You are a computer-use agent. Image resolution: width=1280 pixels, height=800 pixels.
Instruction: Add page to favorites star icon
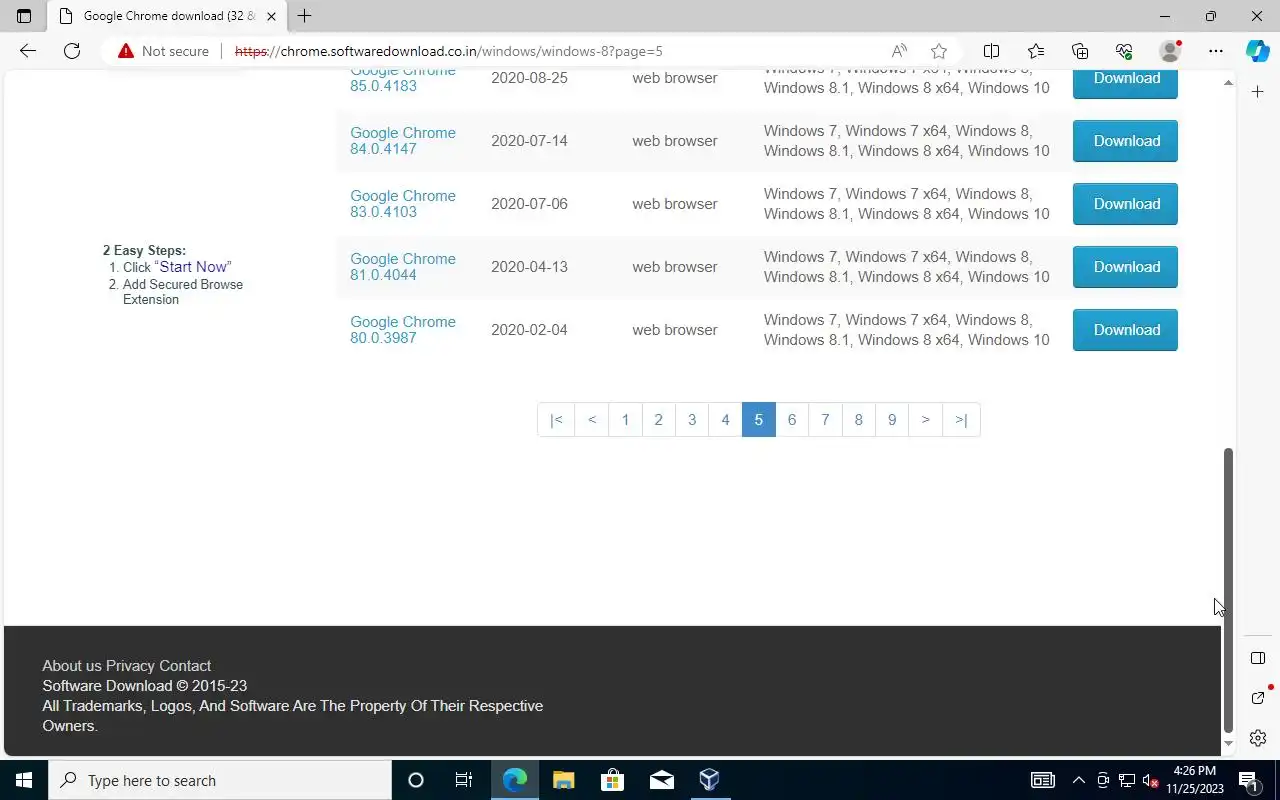click(939, 51)
